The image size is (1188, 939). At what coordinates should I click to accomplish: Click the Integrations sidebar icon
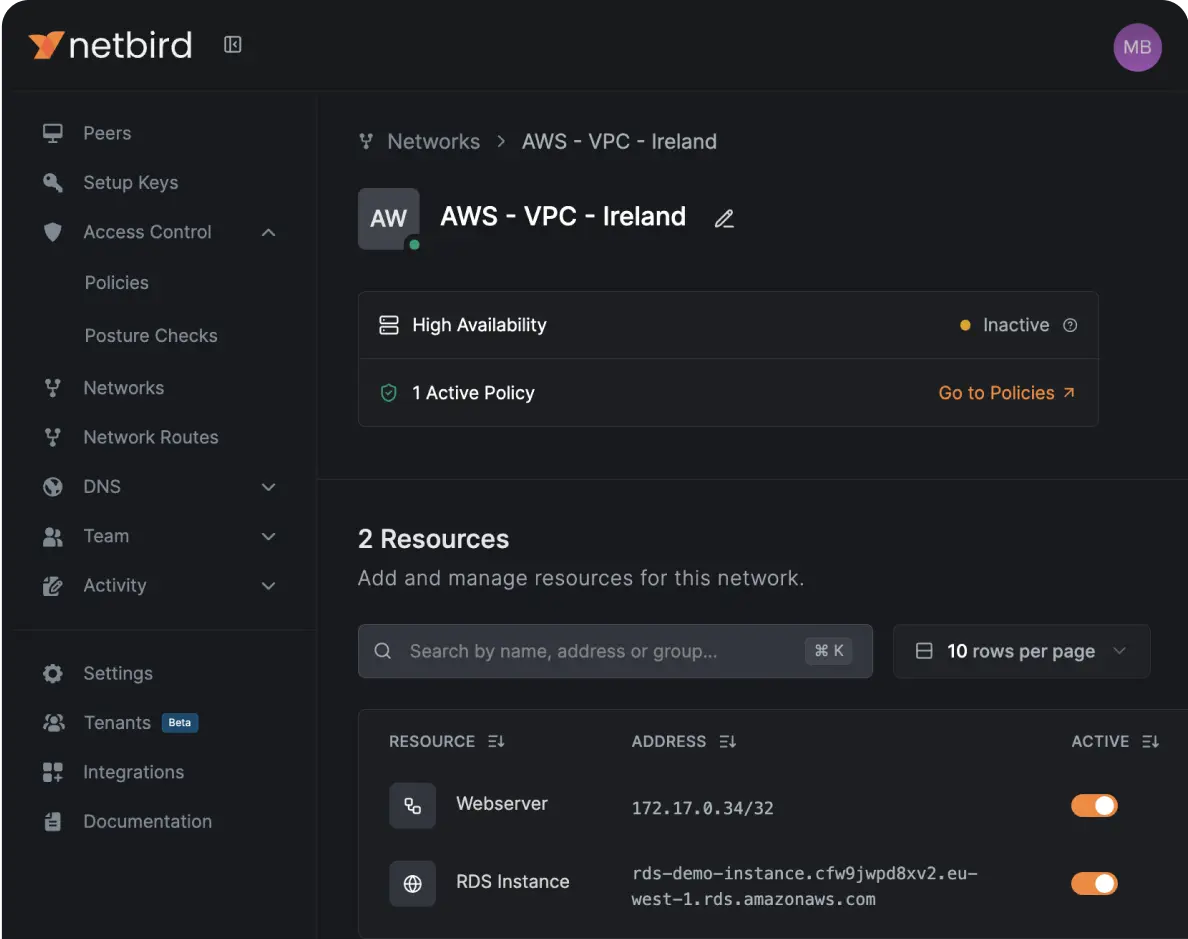point(52,771)
